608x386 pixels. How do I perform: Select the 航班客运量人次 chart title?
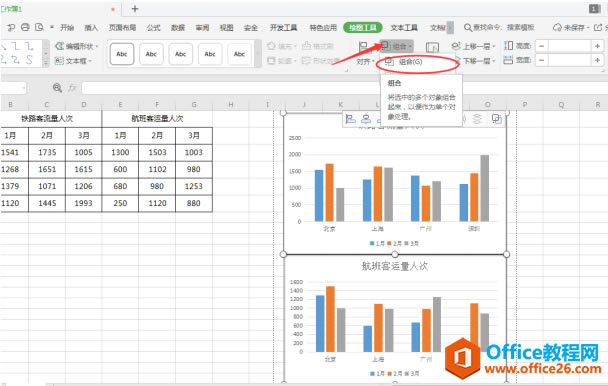pyautogui.click(x=395, y=266)
